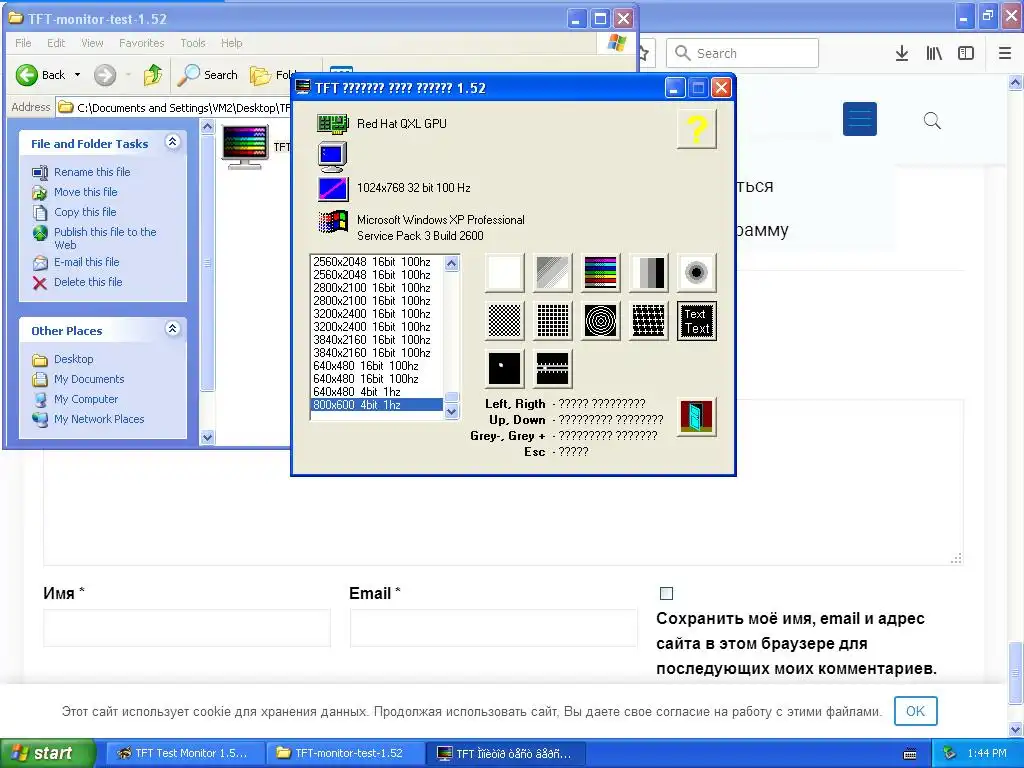Start the white squares grid test

click(x=552, y=321)
